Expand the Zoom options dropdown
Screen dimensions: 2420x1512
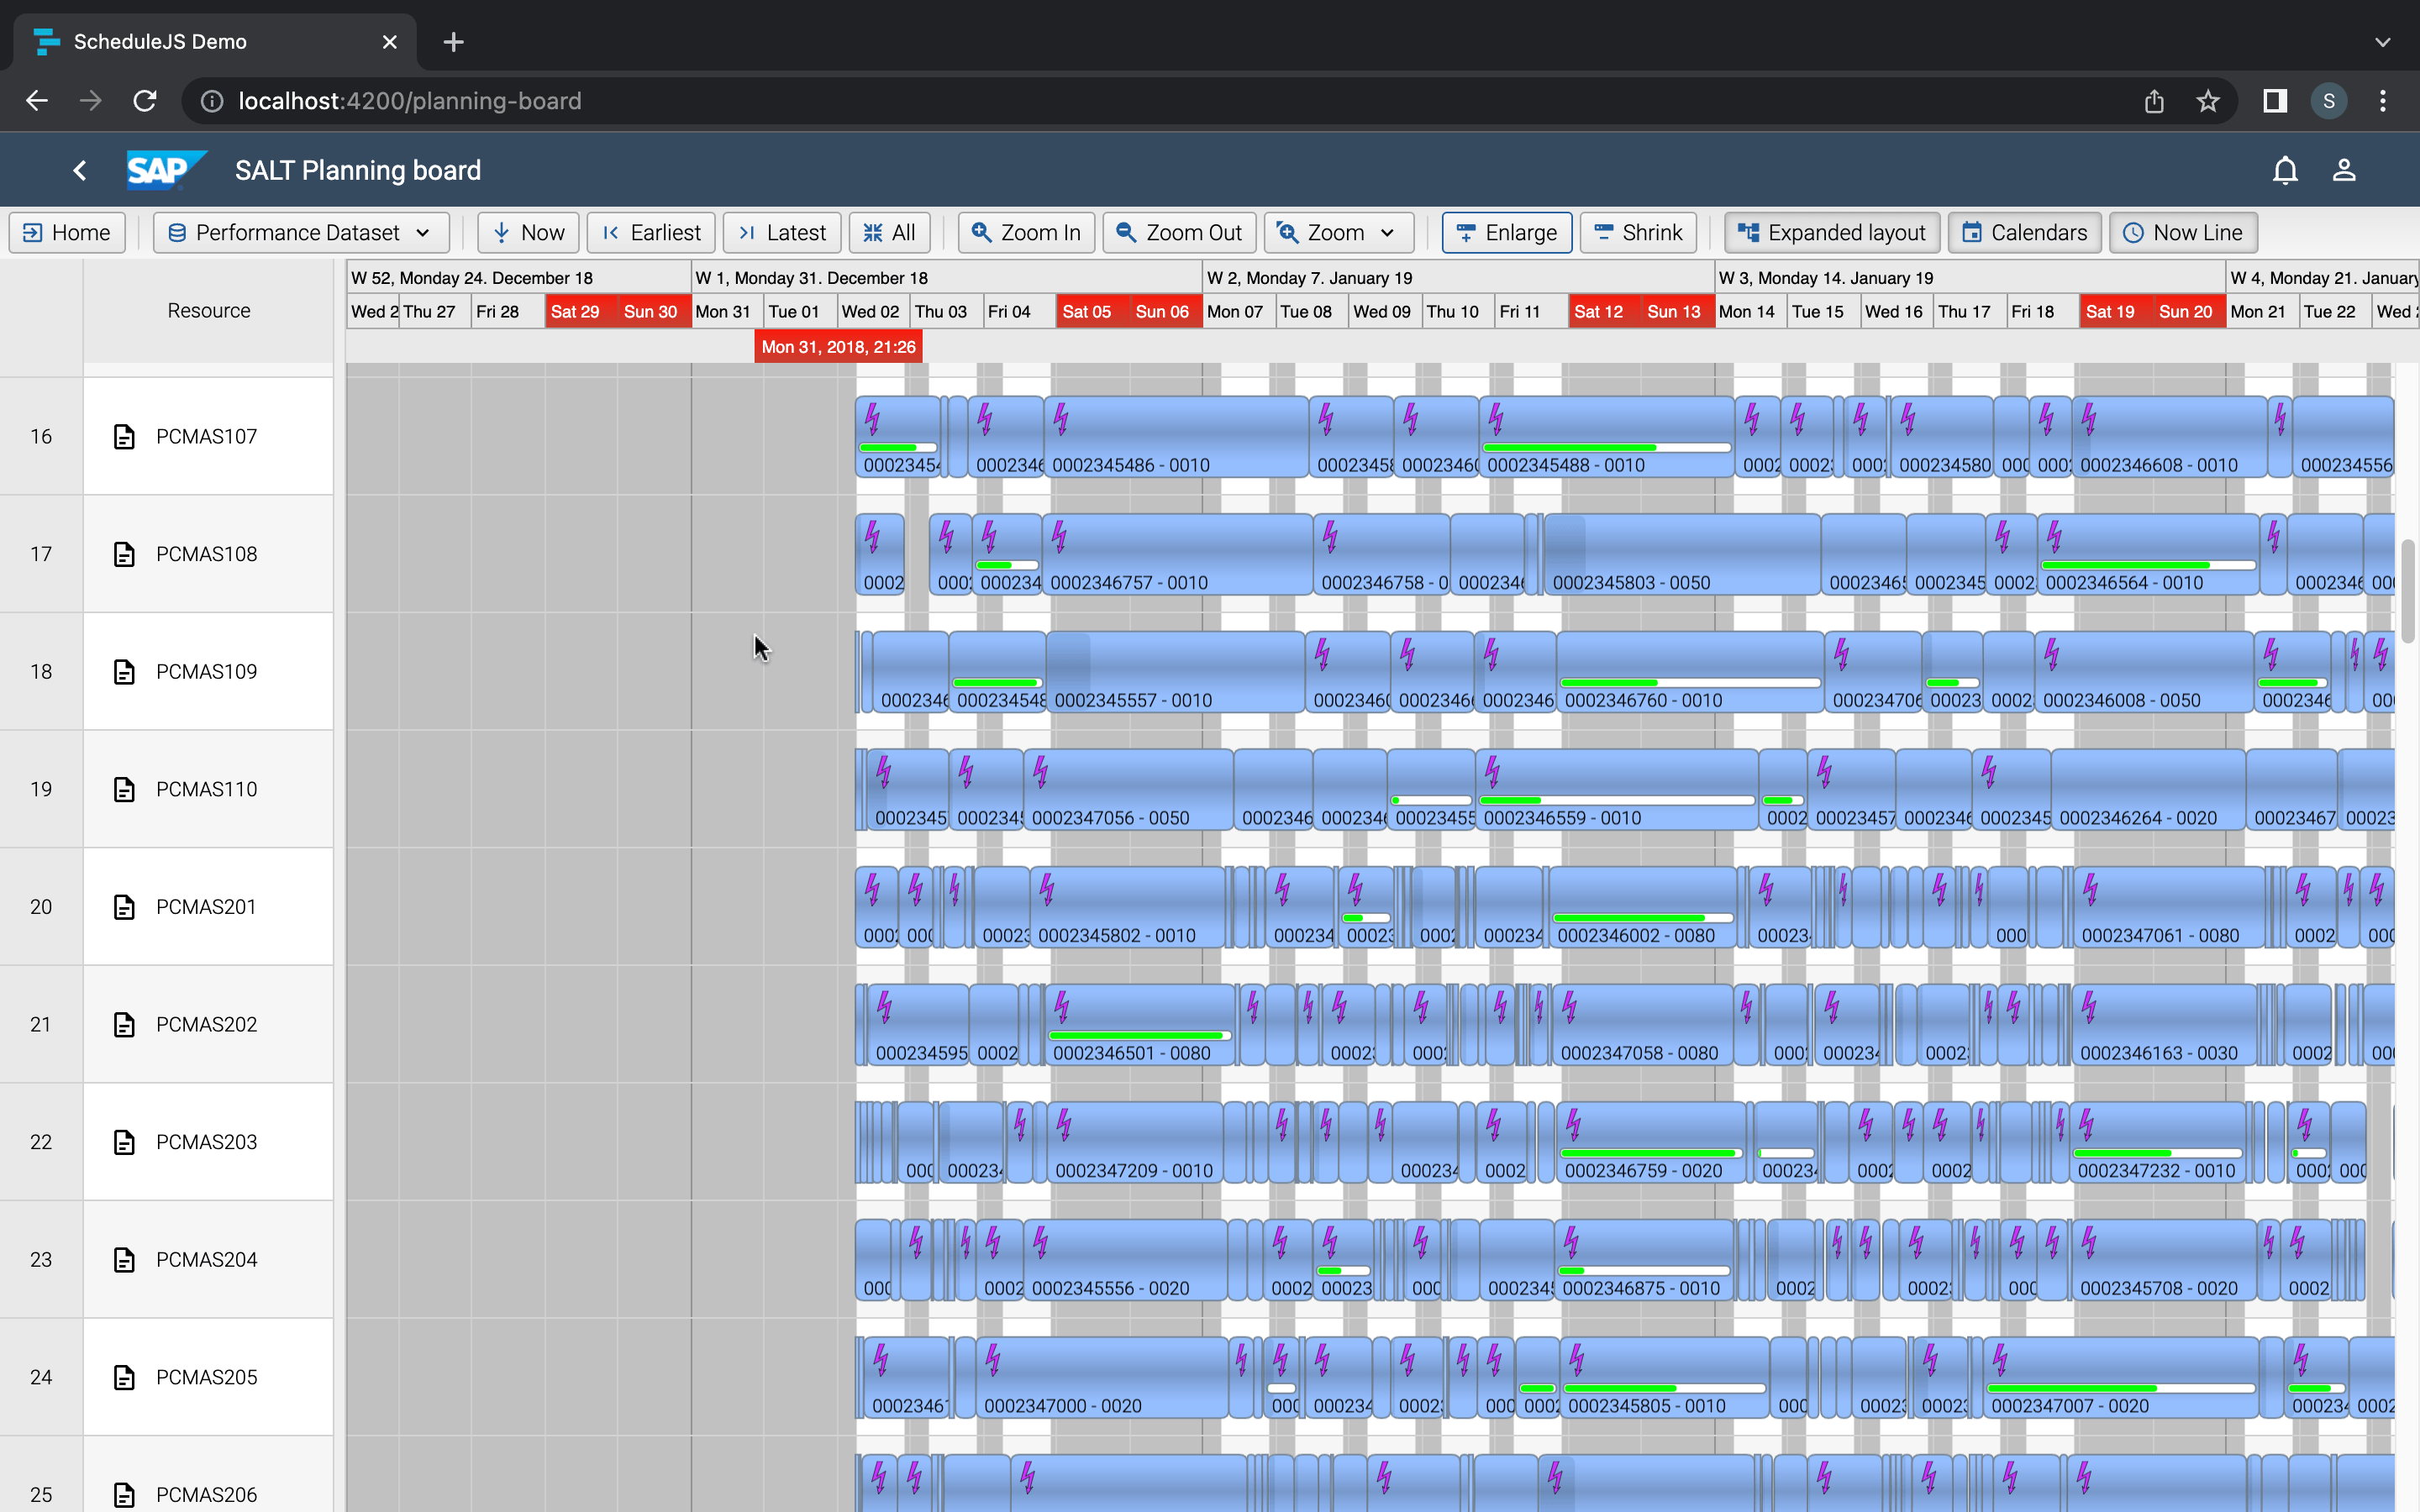pos(1389,232)
